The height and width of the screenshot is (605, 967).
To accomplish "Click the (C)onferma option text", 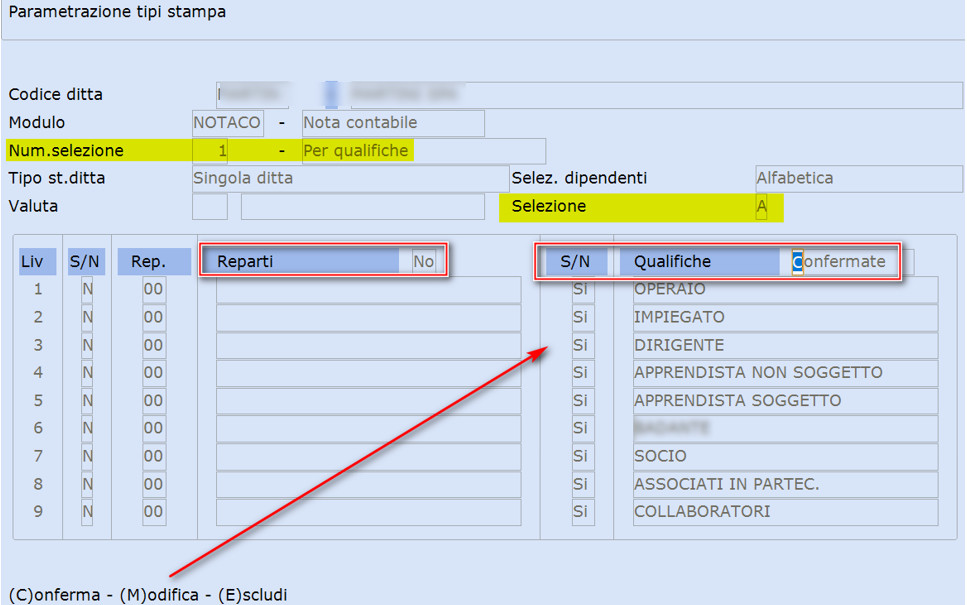I will click(x=54, y=595).
